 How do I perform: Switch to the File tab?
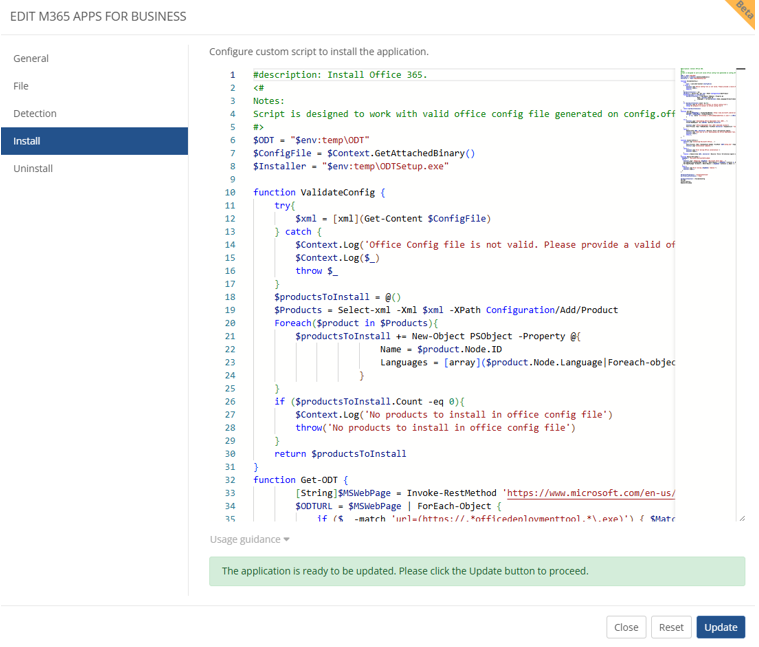21,86
